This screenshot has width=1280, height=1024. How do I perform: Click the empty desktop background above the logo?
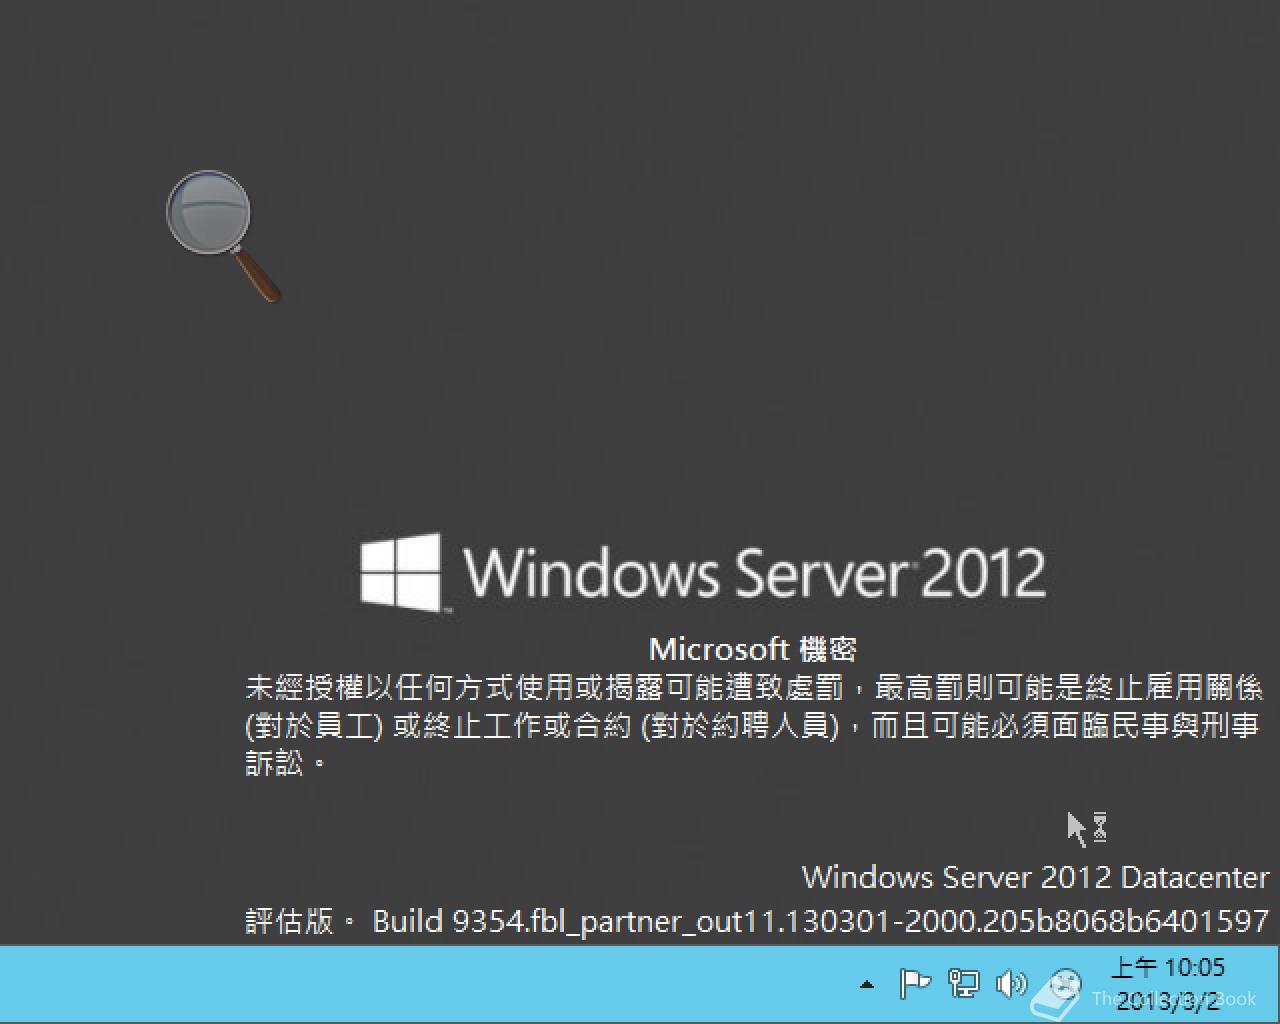[700, 300]
